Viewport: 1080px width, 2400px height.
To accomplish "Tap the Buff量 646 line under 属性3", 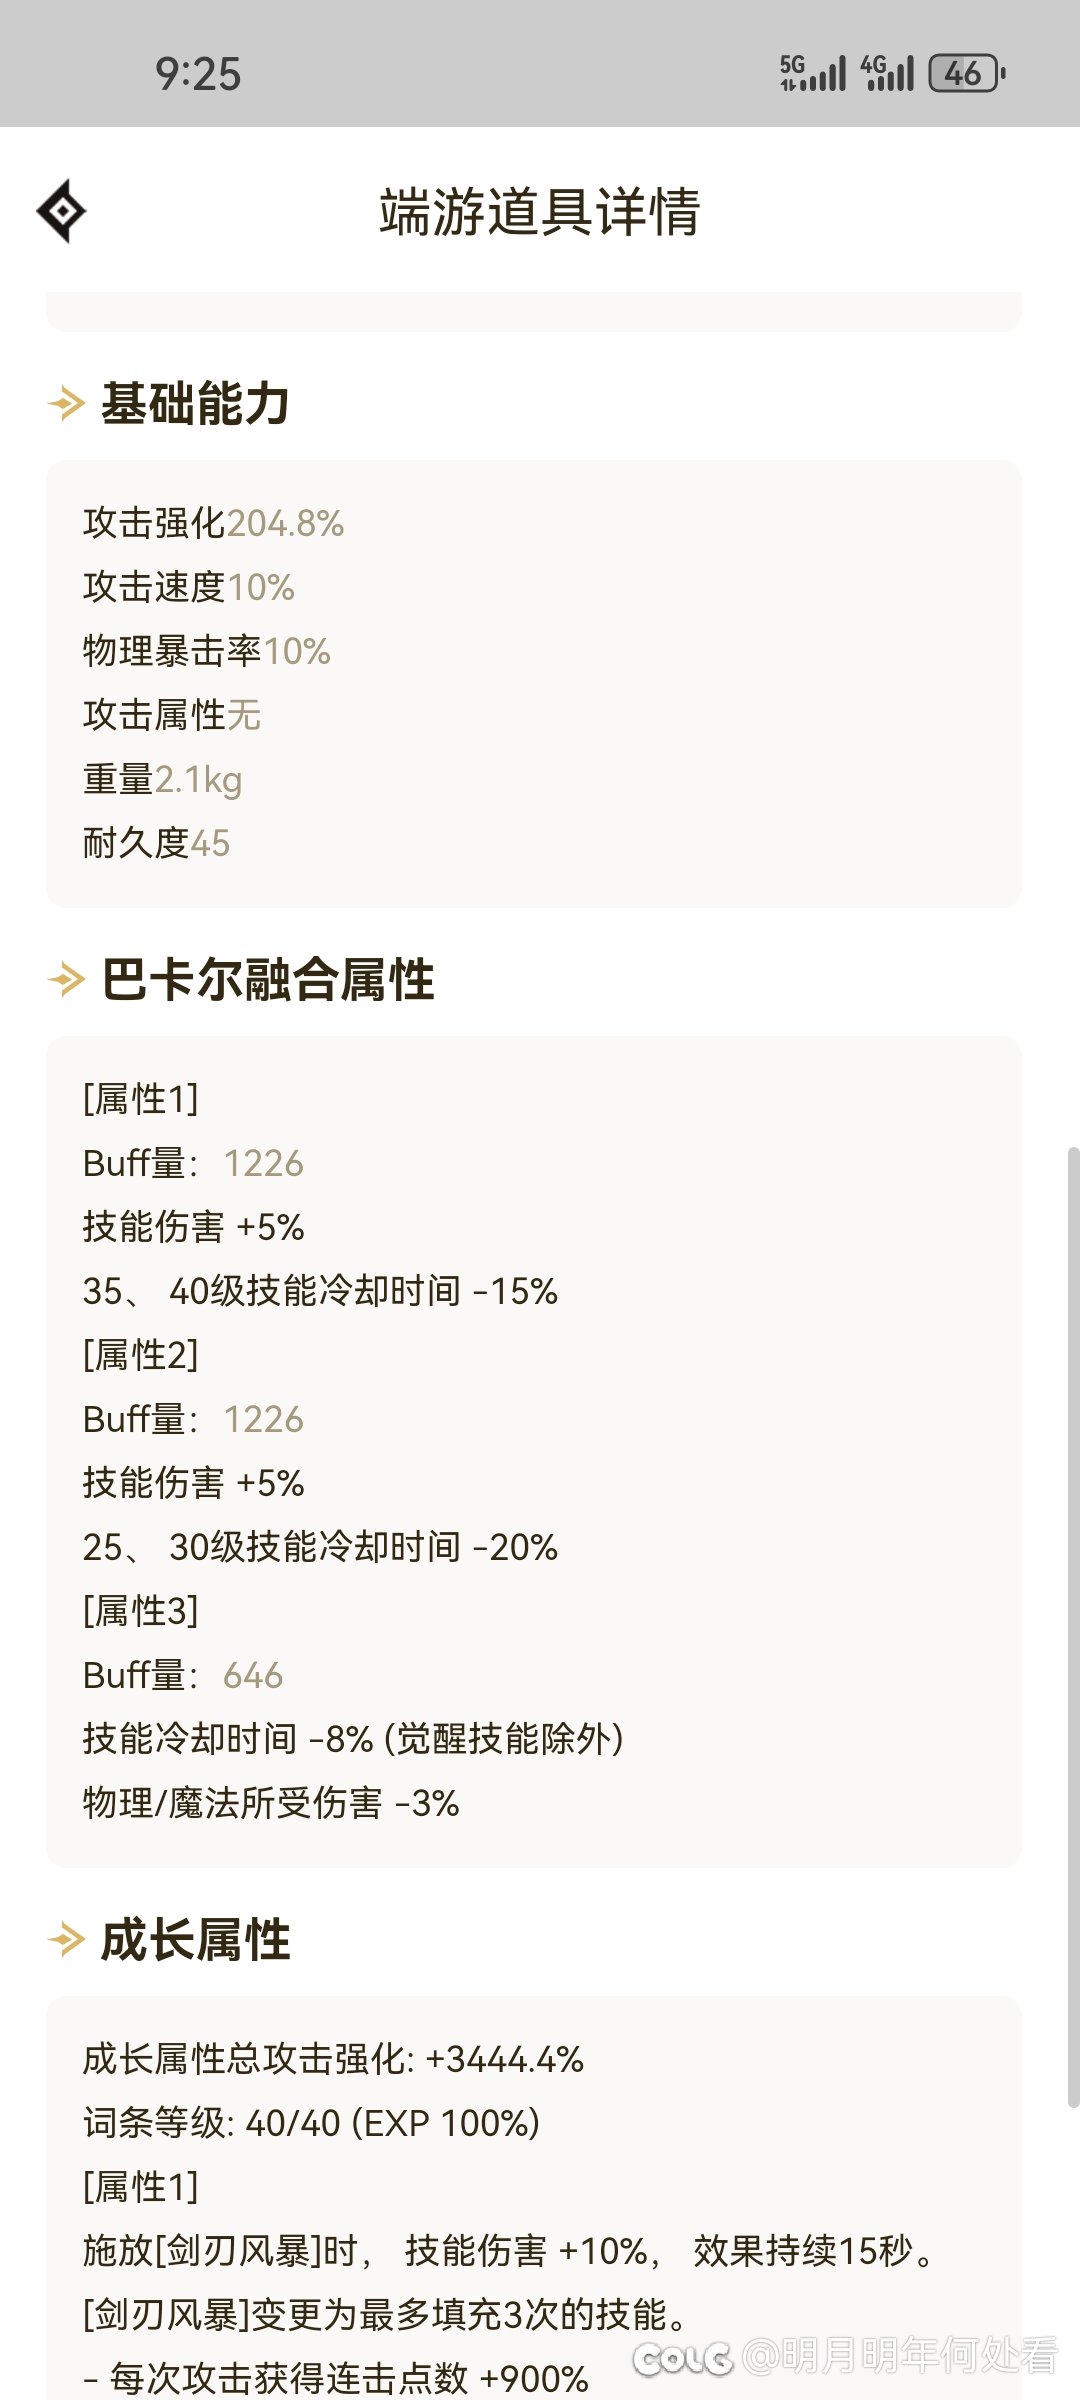I will [x=183, y=1675].
